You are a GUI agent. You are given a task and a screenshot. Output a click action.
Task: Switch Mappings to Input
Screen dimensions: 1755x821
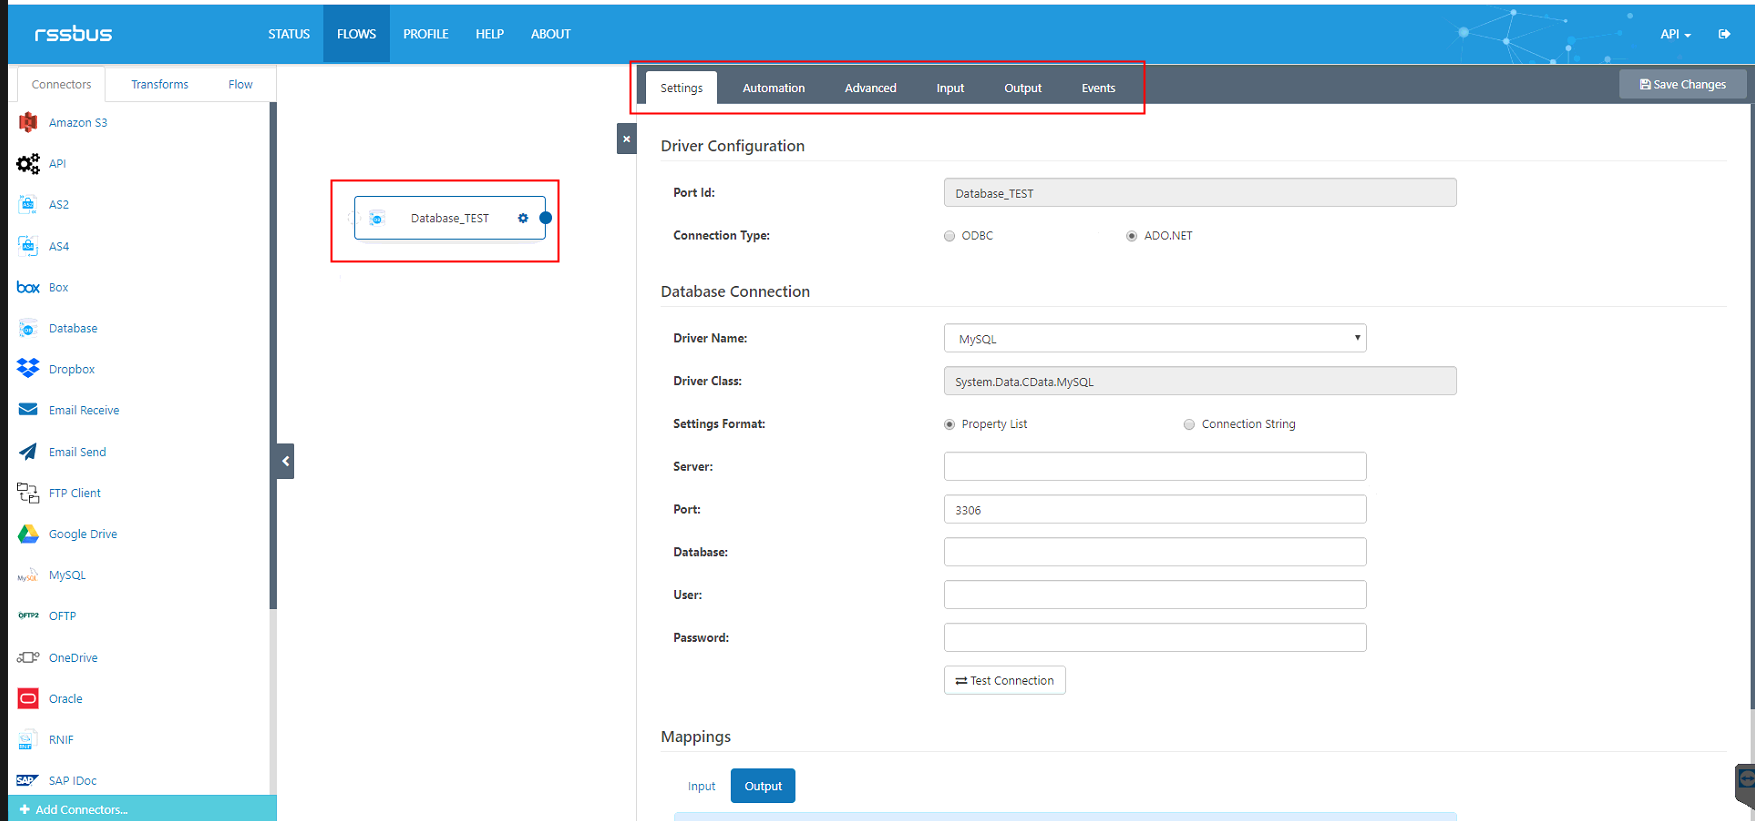pyautogui.click(x=702, y=786)
